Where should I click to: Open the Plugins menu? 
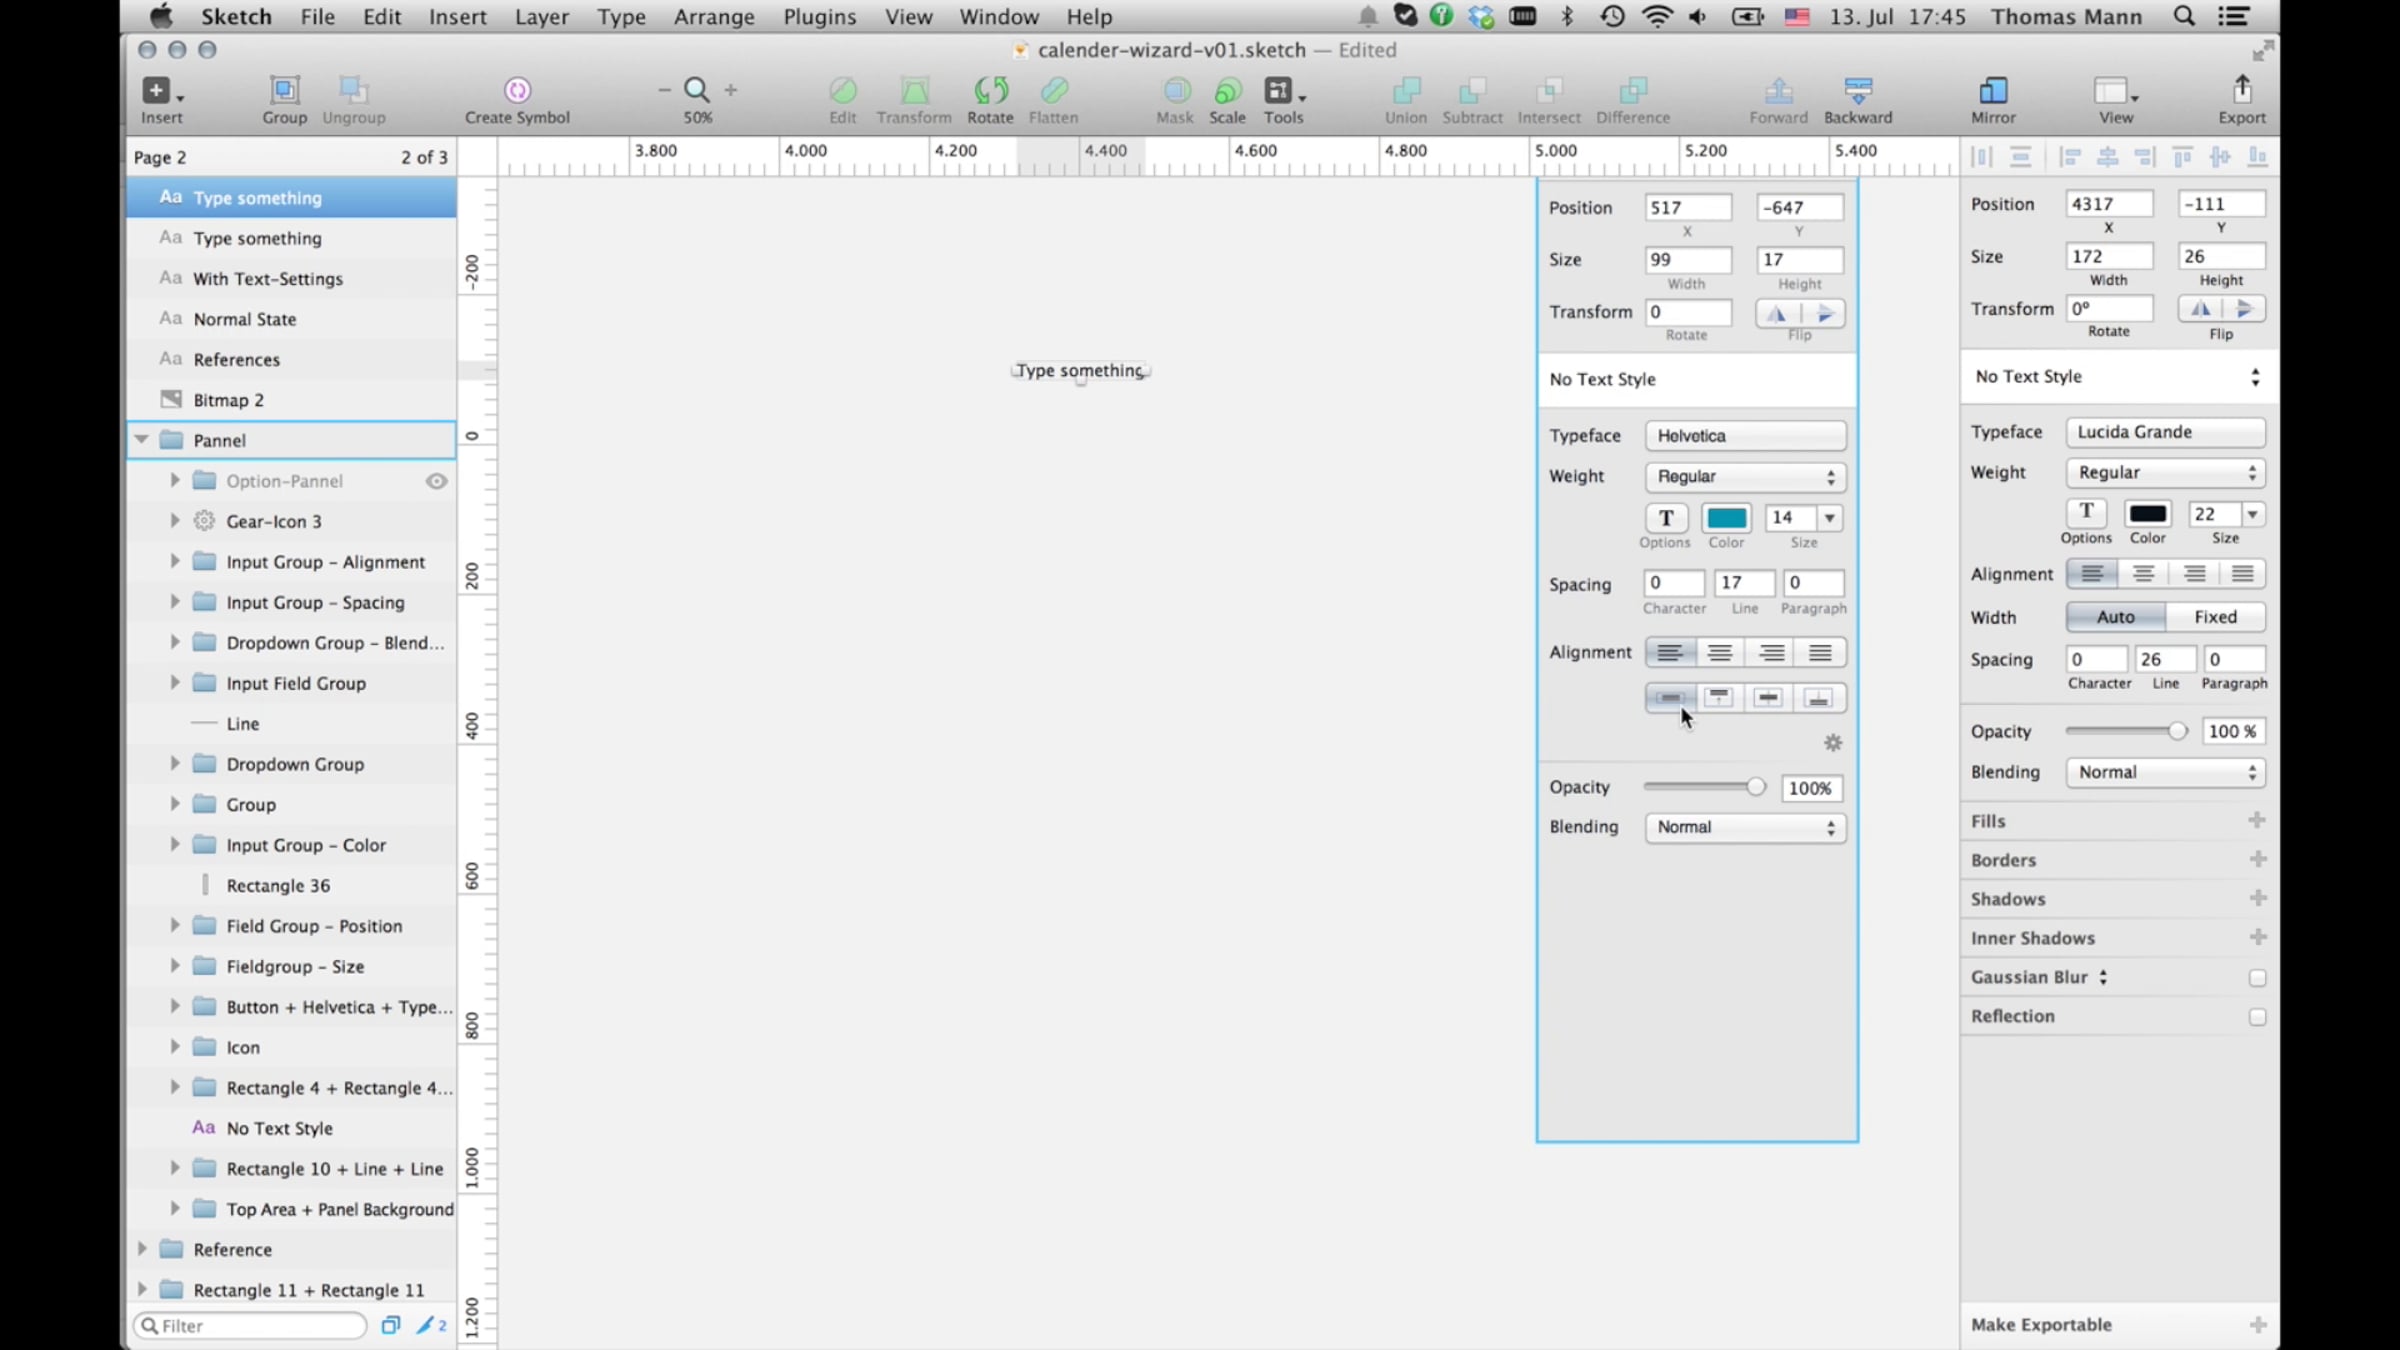click(x=819, y=17)
